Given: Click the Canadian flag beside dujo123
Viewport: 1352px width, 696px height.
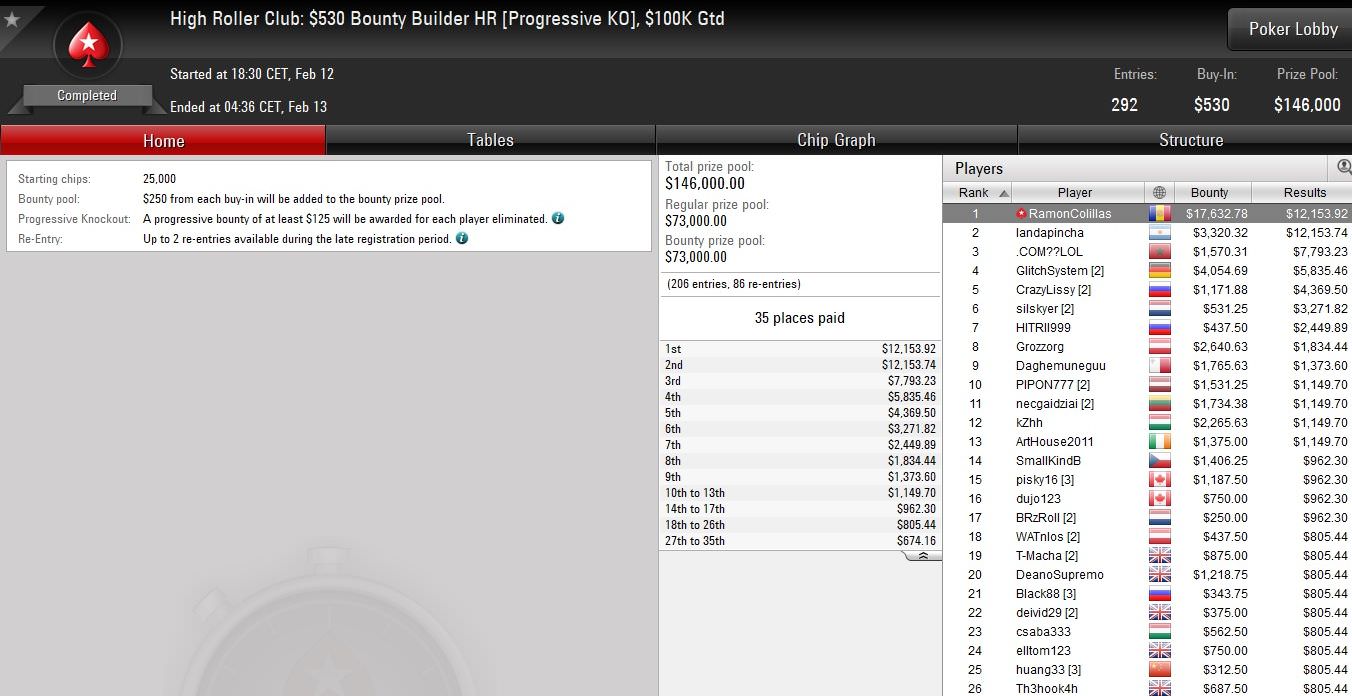Looking at the screenshot, I should pos(1159,498).
